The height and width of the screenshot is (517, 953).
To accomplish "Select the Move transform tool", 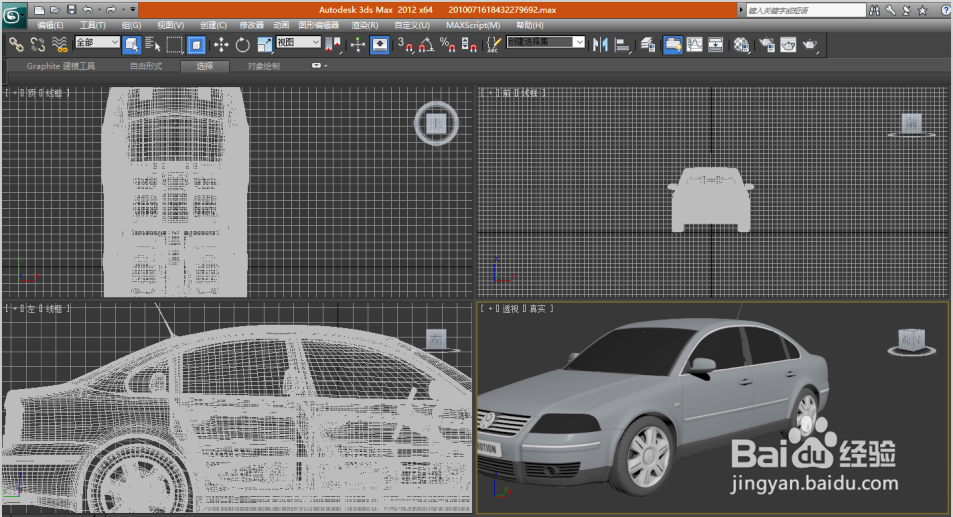I will [x=221, y=45].
